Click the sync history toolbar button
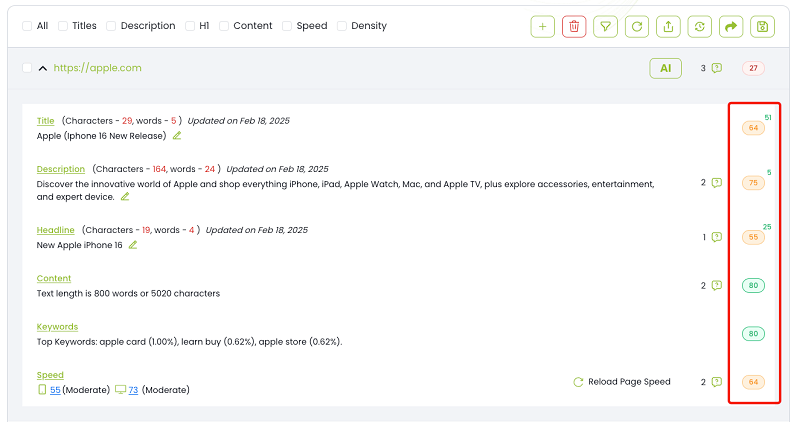The image size is (800, 422). click(699, 27)
